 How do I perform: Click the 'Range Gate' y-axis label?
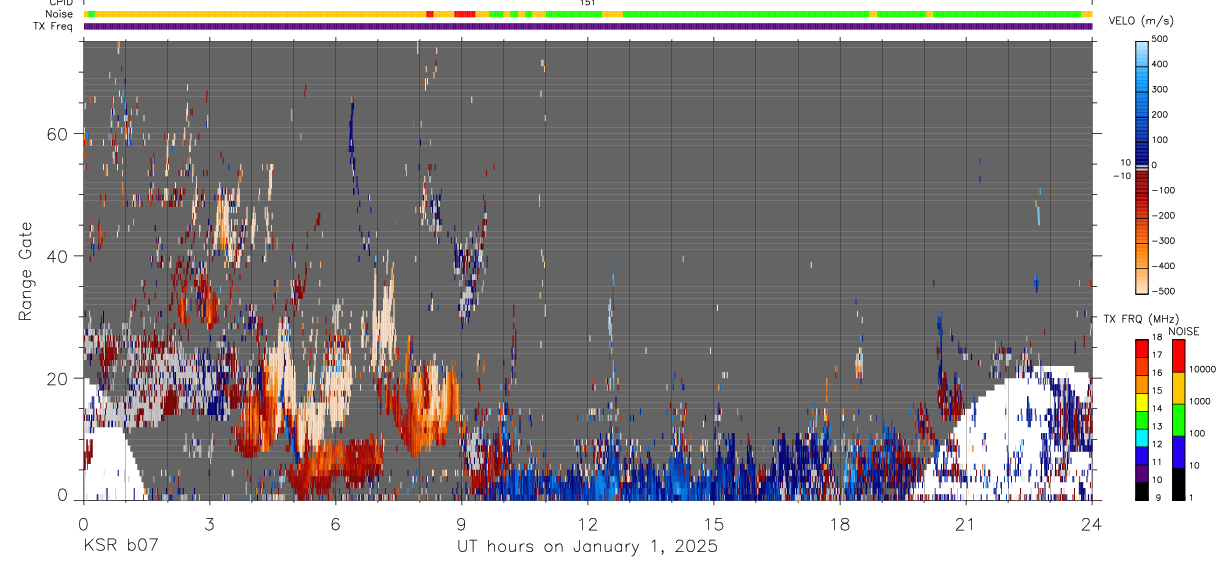coord(26,271)
